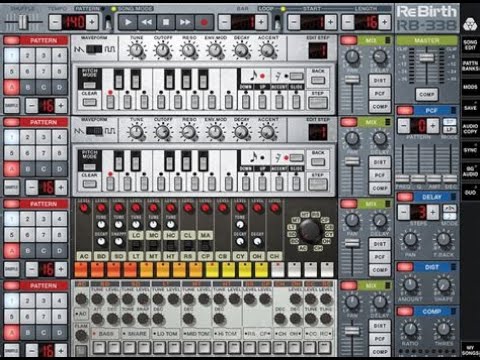Viewport: 480px width, 360px height.
Task: Toggle the PCF effect power button
Action: coord(405,110)
